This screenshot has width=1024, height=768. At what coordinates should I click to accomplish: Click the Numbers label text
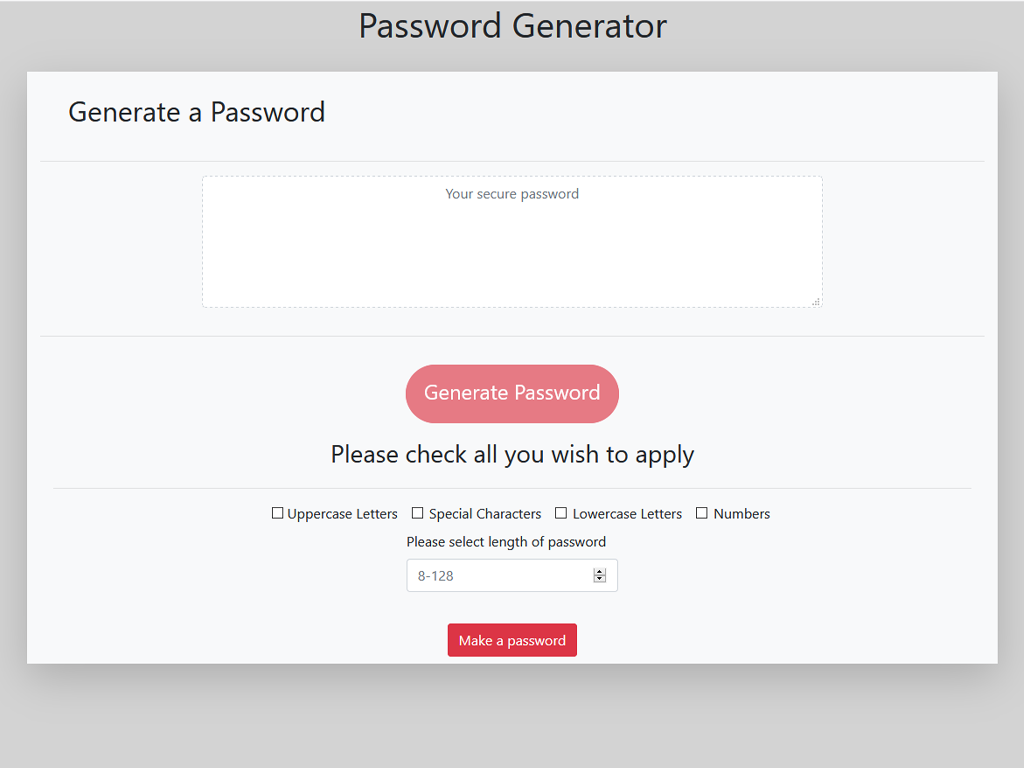pyautogui.click(x=742, y=514)
